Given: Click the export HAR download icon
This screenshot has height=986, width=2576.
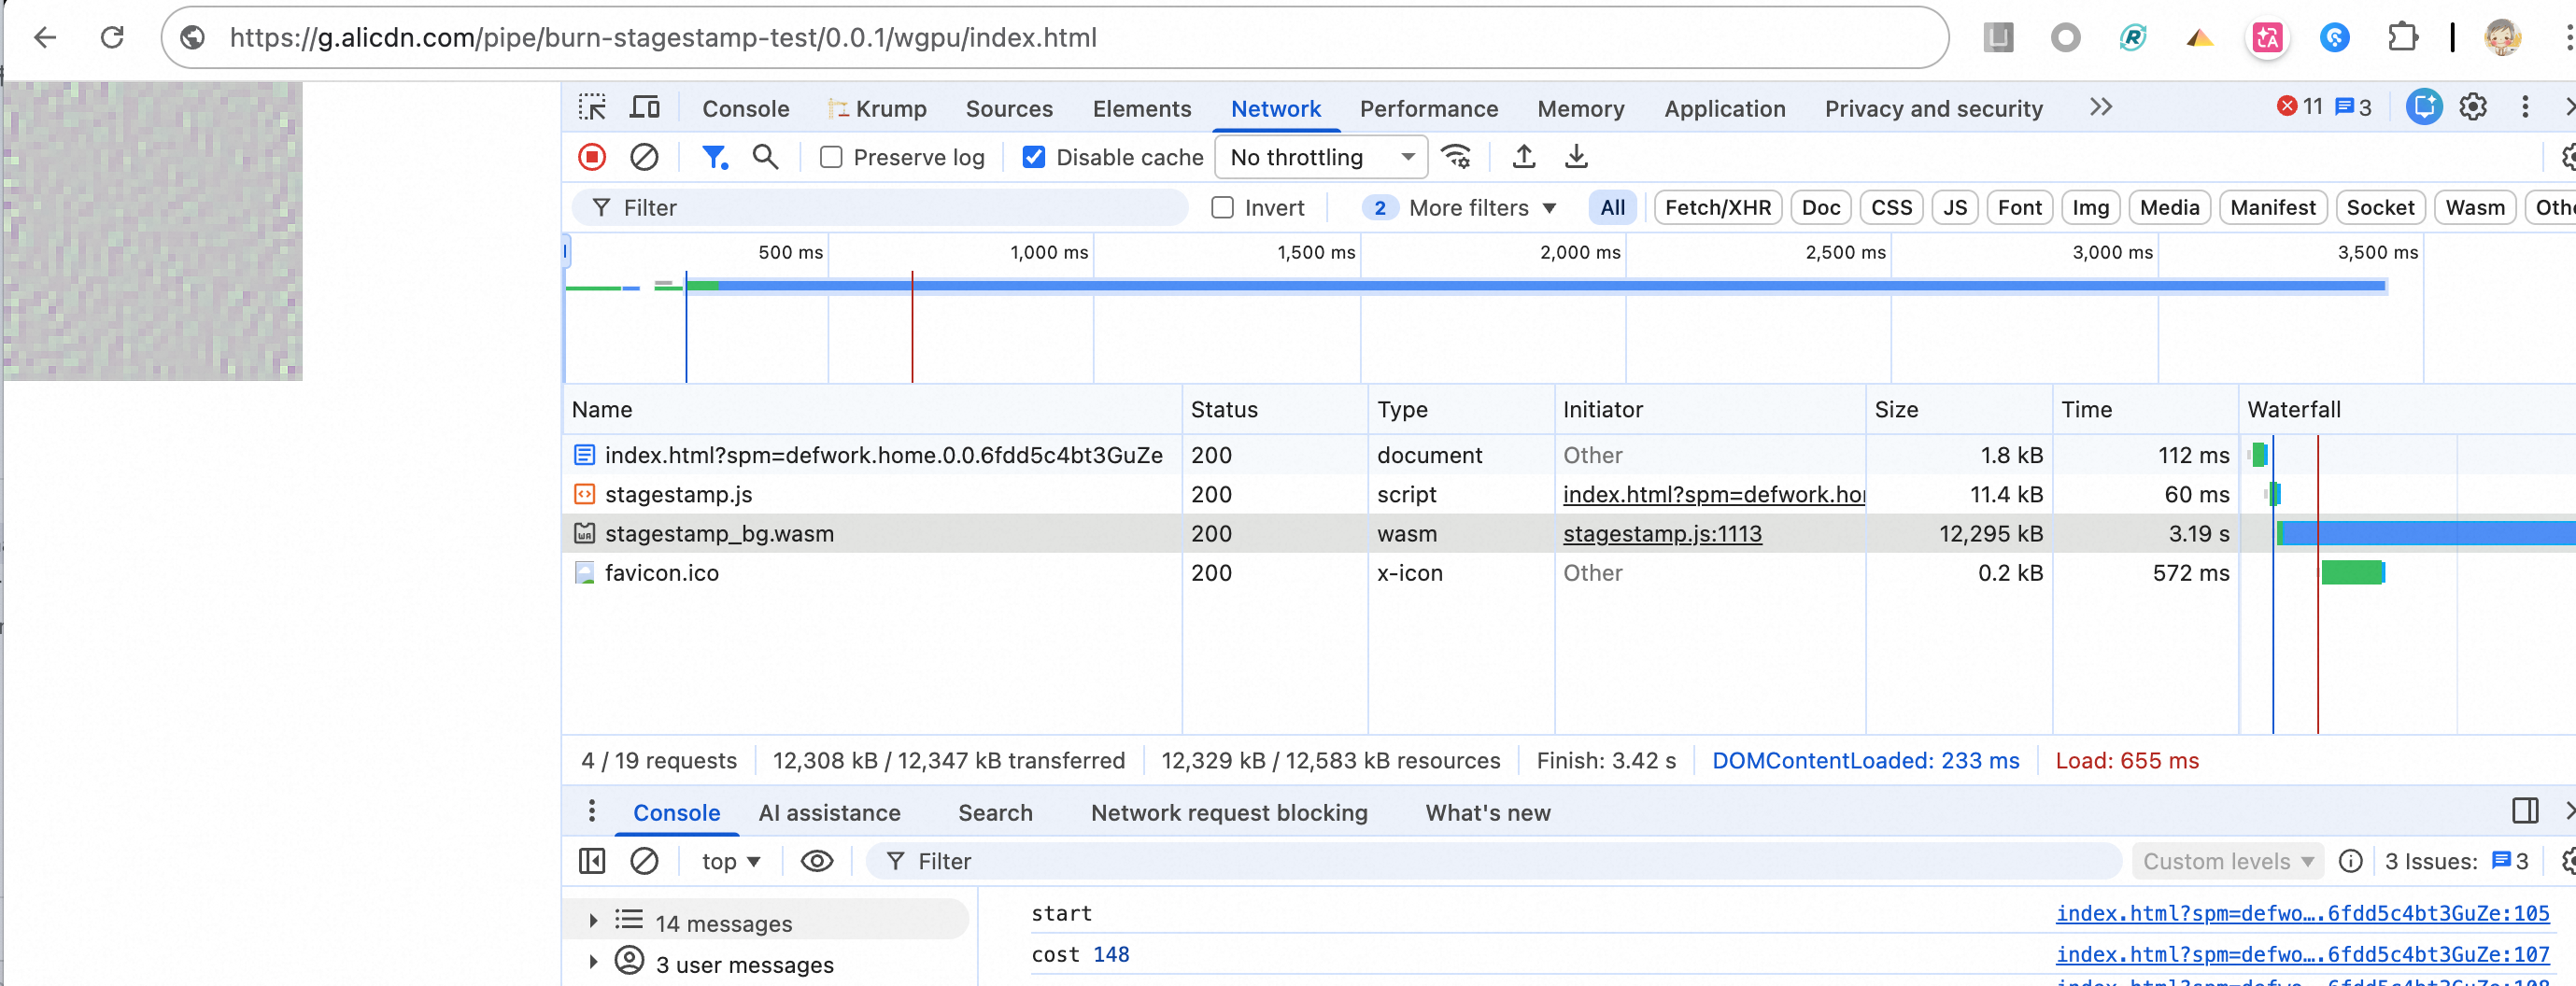Looking at the screenshot, I should click(x=1576, y=157).
